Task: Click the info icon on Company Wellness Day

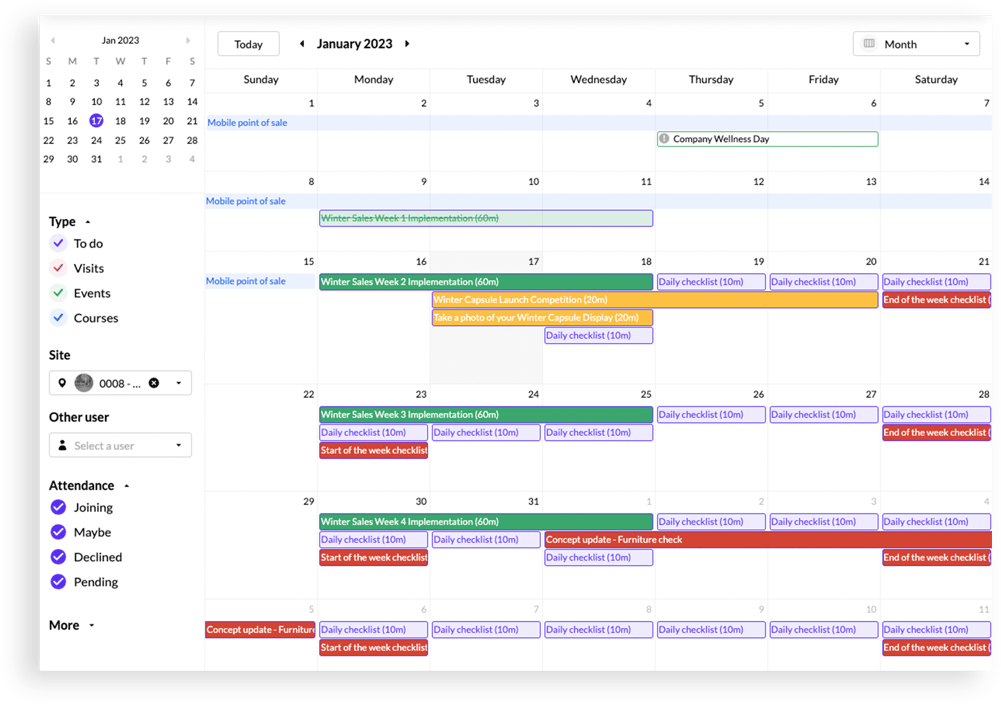Action: click(x=663, y=139)
